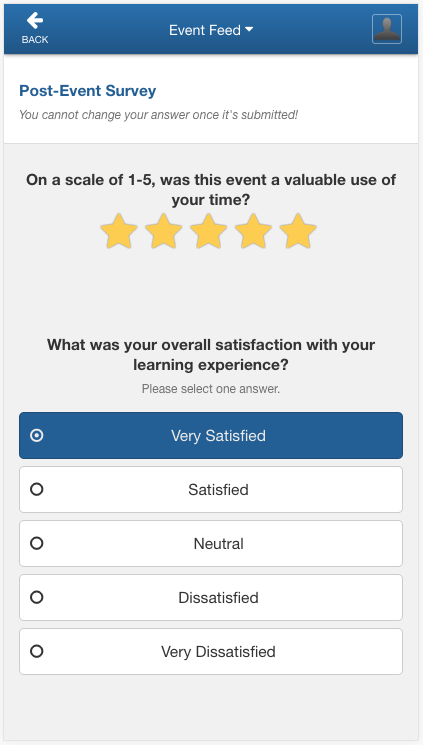Click the BACK label text
This screenshot has height=745, width=423.
click(x=35, y=39)
